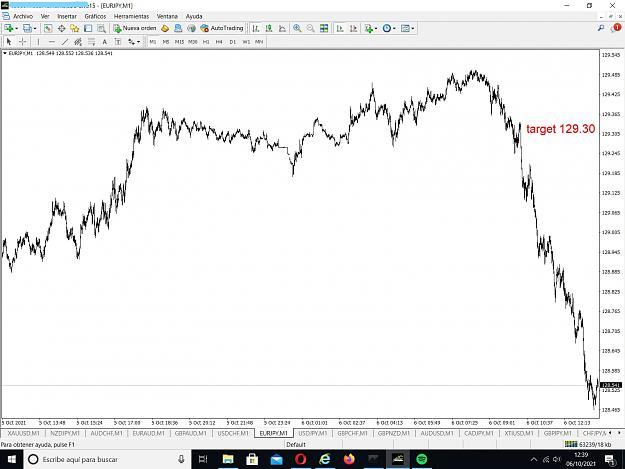Switch chart to candlesticks style

tap(269, 28)
